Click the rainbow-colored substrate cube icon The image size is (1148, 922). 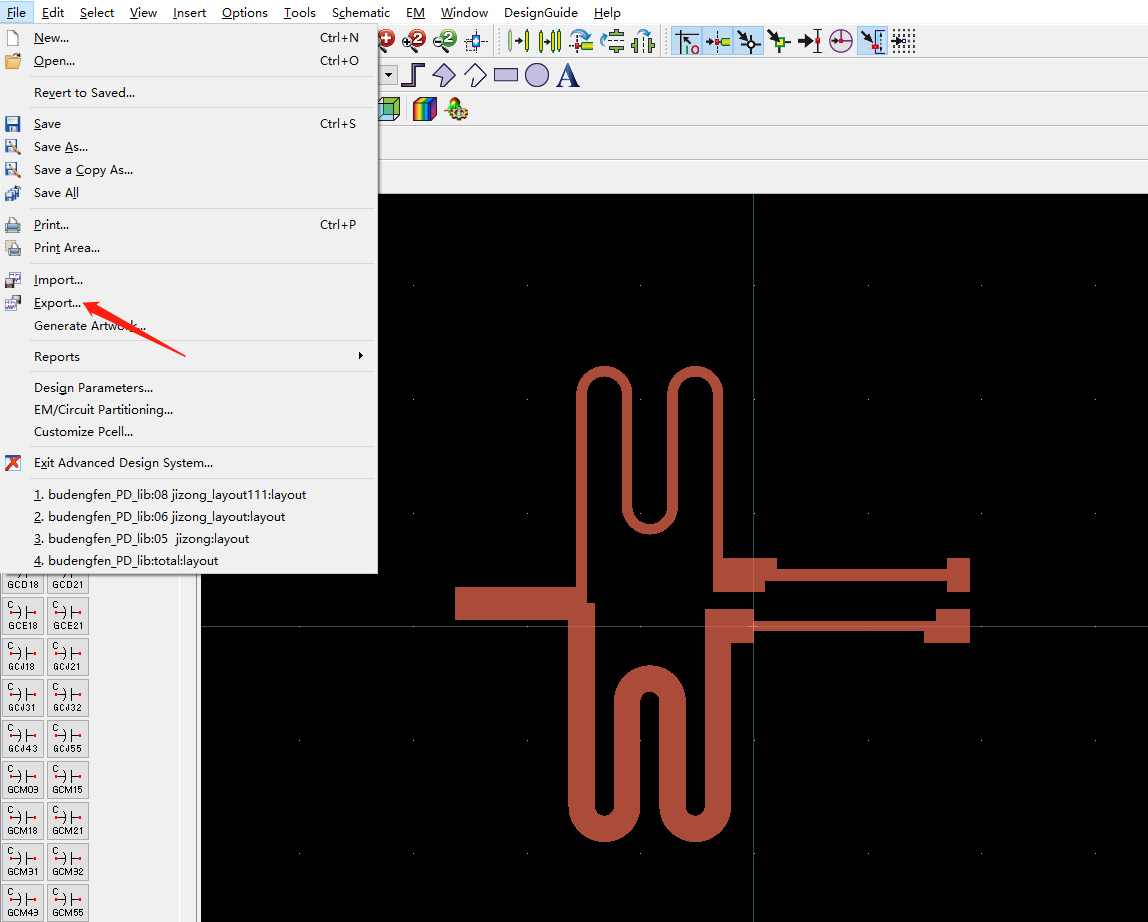[425, 110]
